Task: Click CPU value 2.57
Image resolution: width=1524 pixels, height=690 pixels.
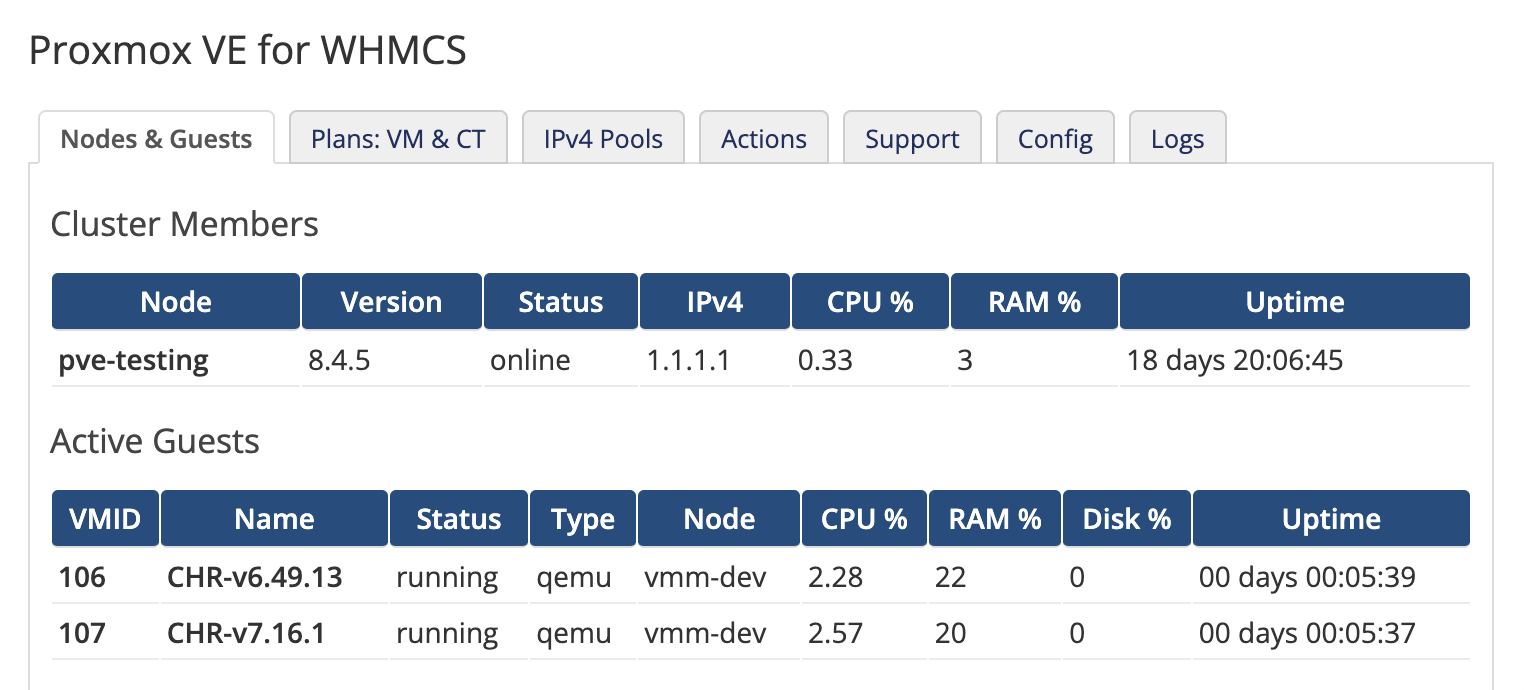Action: 835,633
